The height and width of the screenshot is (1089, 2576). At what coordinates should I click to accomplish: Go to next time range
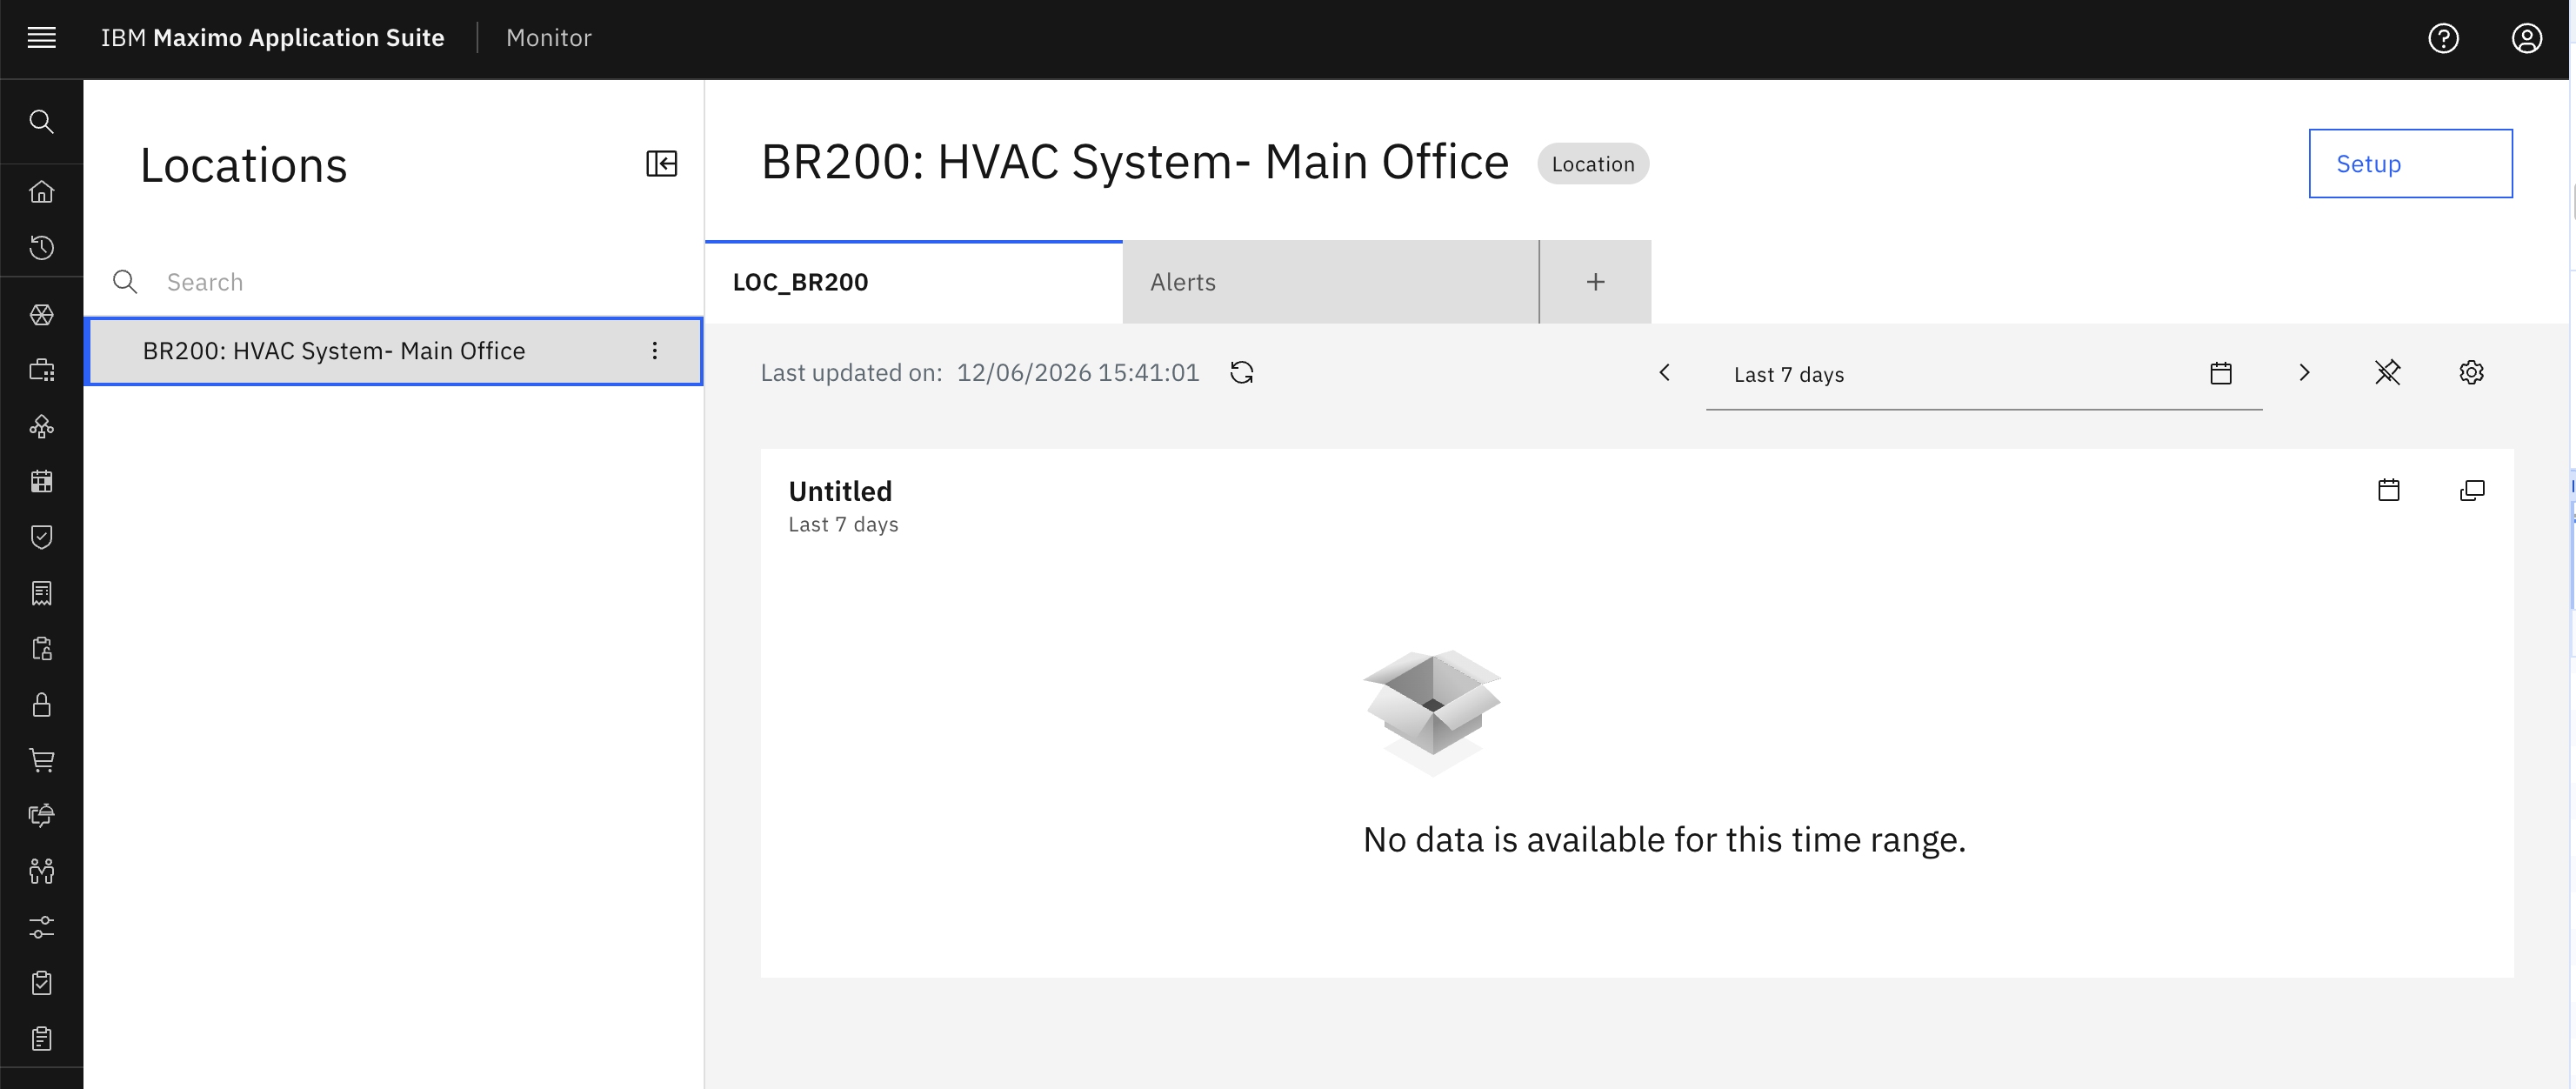coord(2304,373)
